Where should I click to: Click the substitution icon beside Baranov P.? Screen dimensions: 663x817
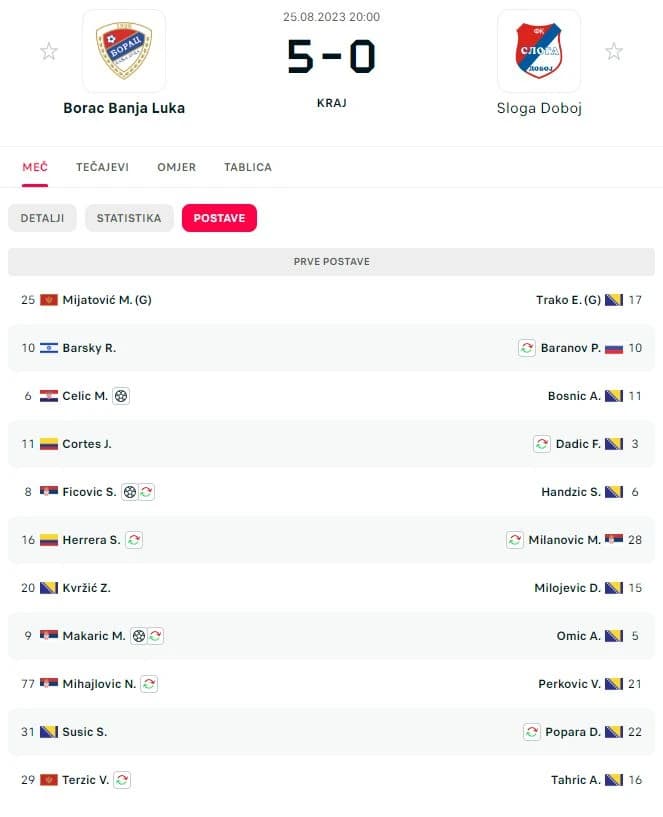pos(527,348)
